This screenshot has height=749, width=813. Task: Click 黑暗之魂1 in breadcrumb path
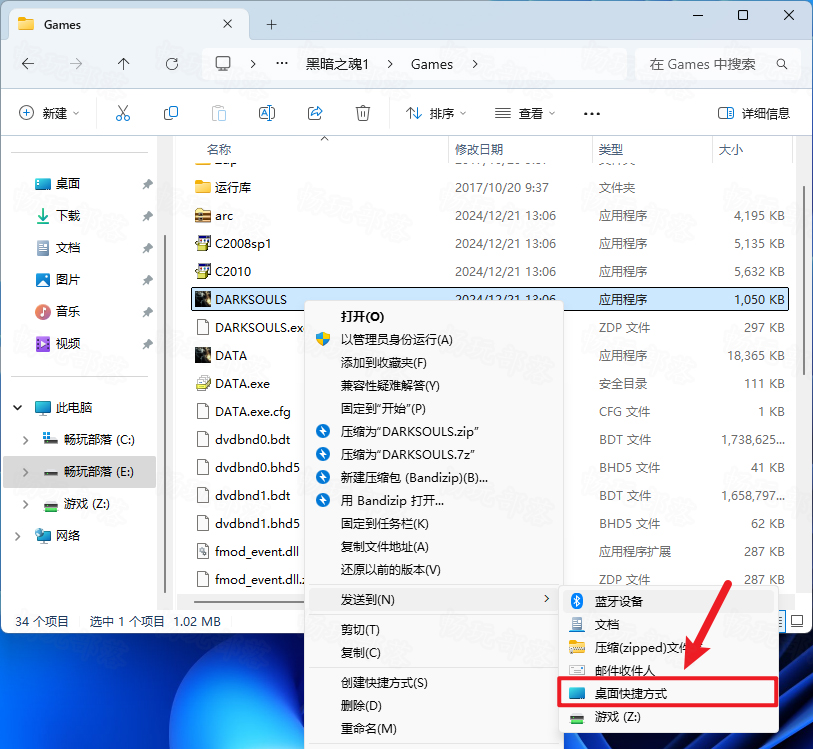pyautogui.click(x=337, y=64)
